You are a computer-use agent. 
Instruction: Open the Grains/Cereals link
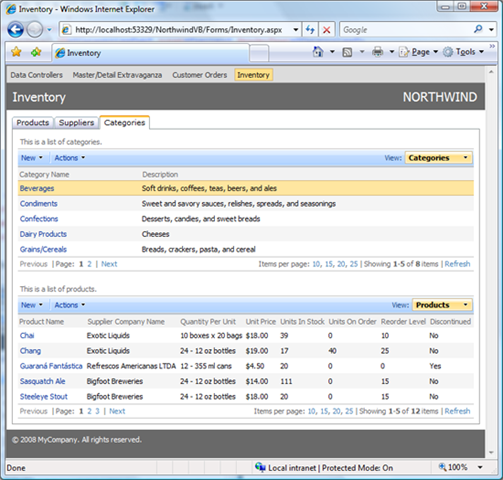point(43,249)
